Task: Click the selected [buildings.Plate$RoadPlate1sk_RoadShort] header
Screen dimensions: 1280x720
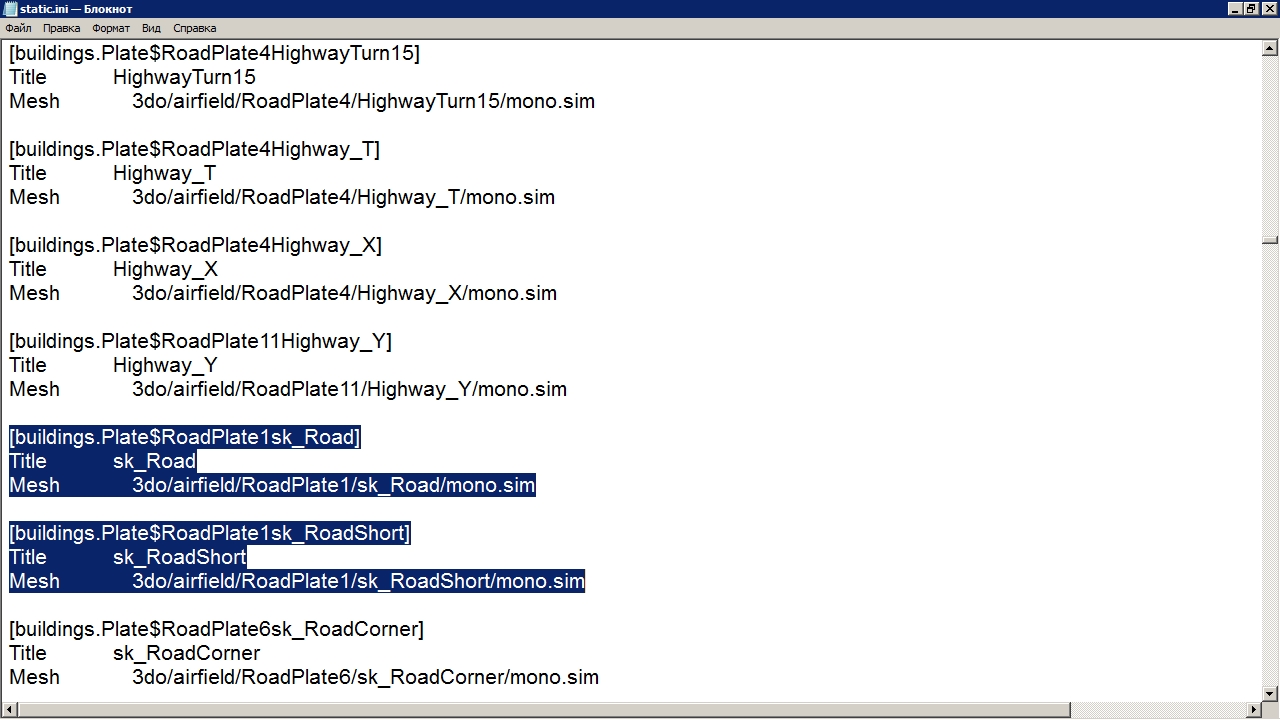Action: tap(210, 533)
